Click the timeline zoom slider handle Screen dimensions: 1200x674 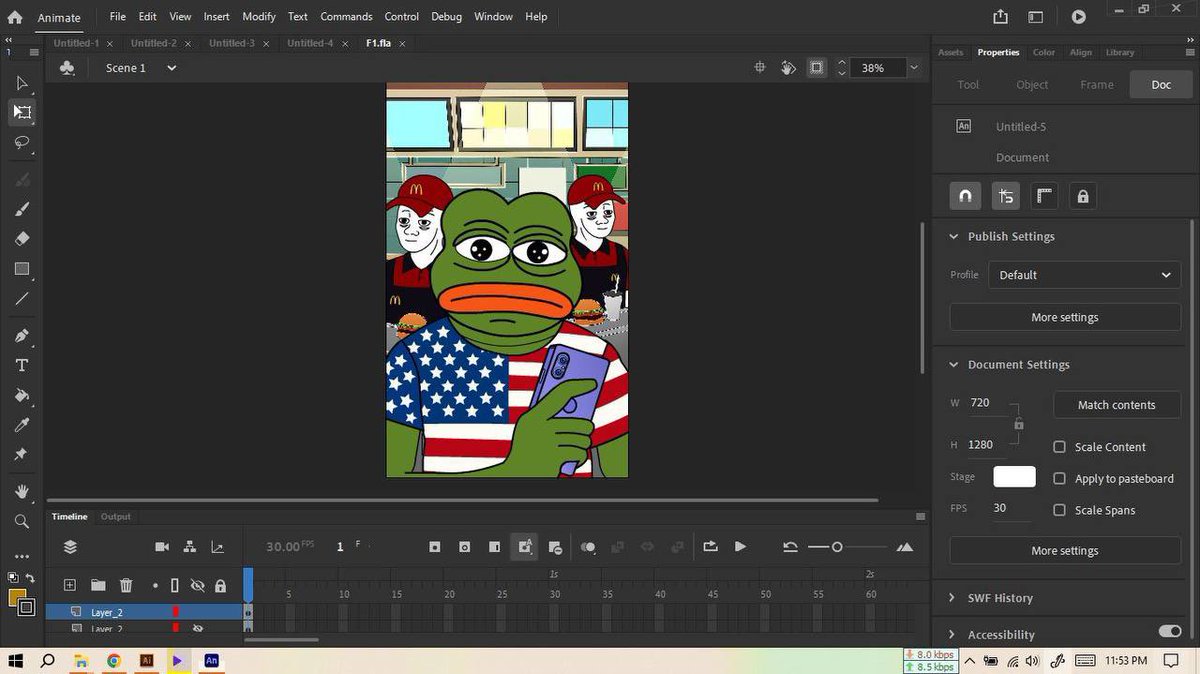coord(837,547)
